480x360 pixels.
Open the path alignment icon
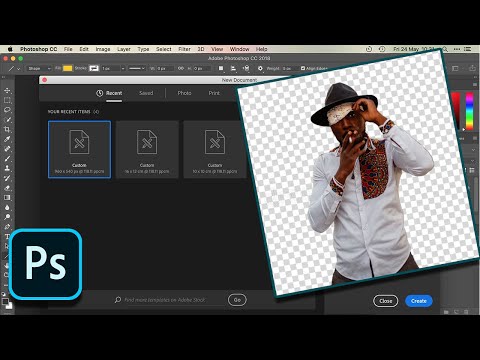pos(233,68)
